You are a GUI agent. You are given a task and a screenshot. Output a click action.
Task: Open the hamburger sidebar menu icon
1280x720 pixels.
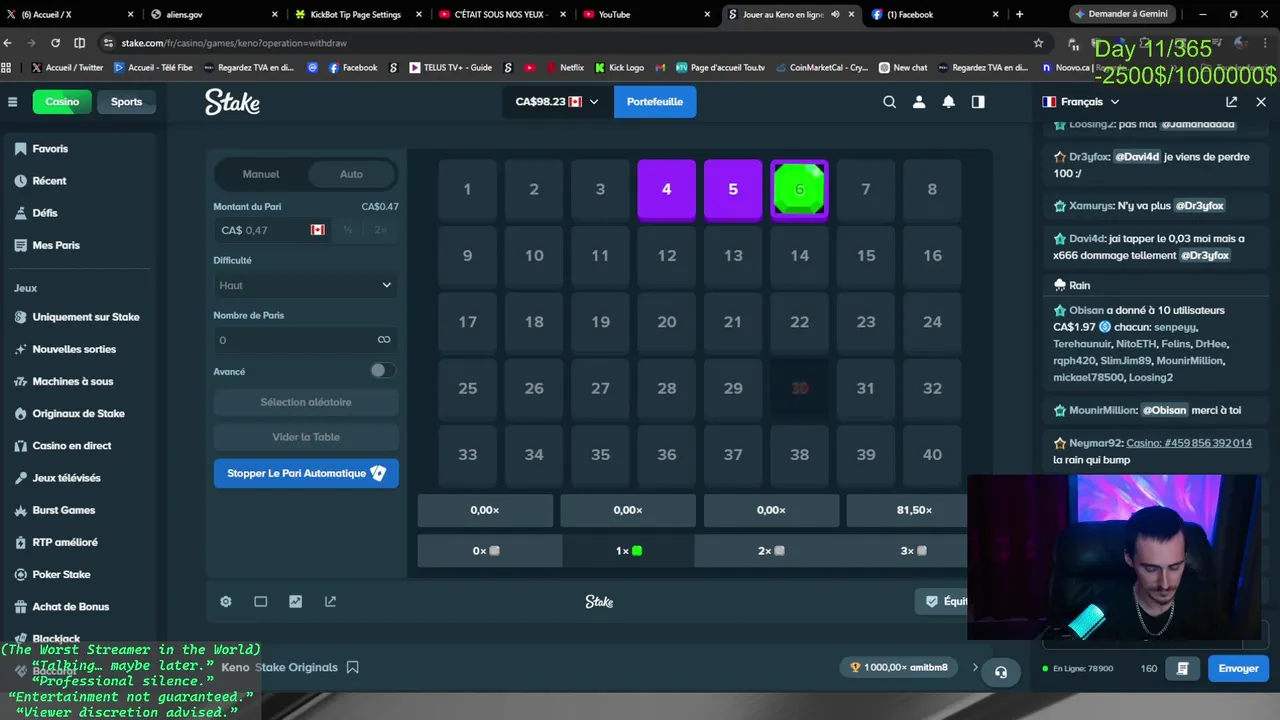point(12,102)
